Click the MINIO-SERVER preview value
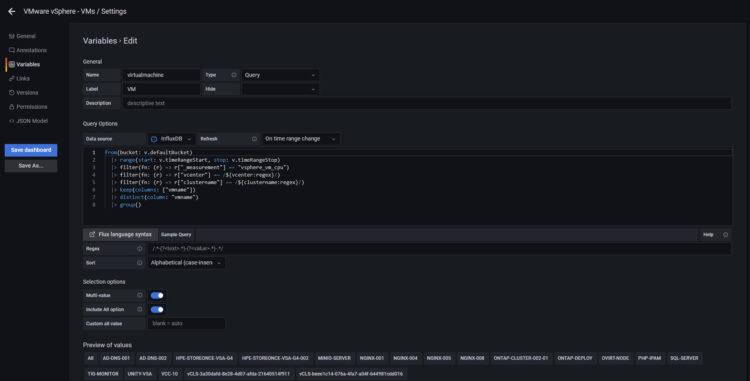Screen dimensions: 750x381 pos(334,358)
